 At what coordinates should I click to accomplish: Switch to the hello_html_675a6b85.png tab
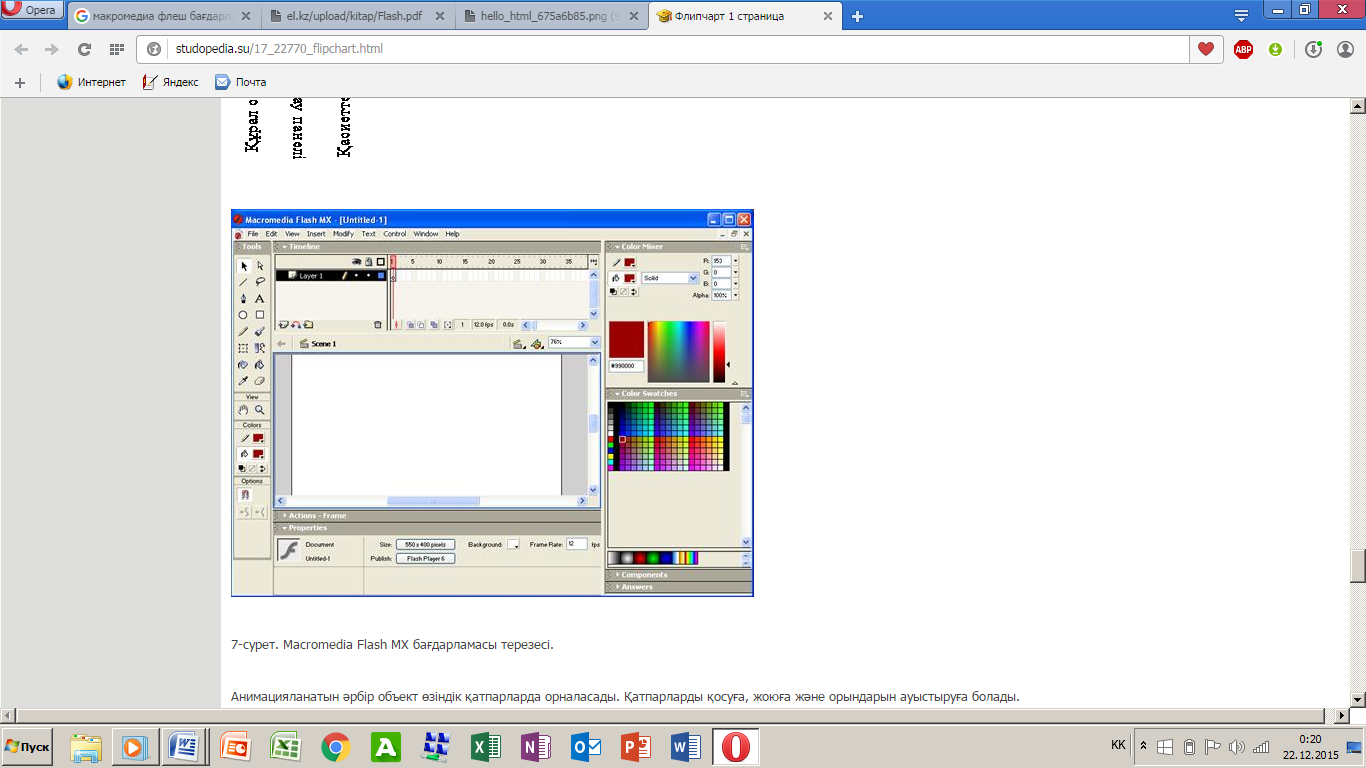[x=553, y=16]
